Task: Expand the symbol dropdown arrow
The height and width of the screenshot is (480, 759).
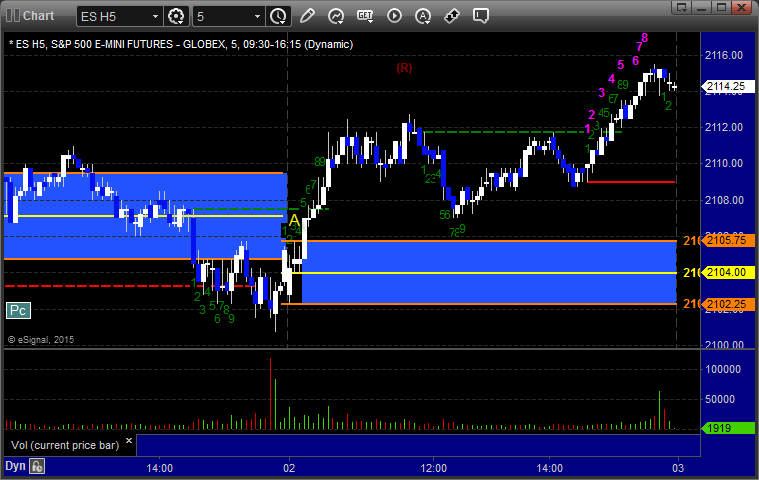Action: click(x=155, y=16)
